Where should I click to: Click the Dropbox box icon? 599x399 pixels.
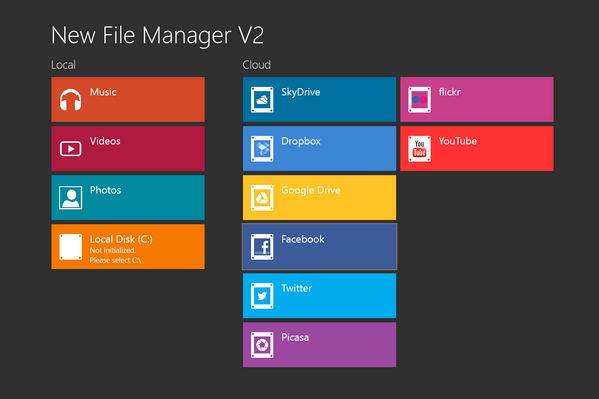tap(262, 149)
